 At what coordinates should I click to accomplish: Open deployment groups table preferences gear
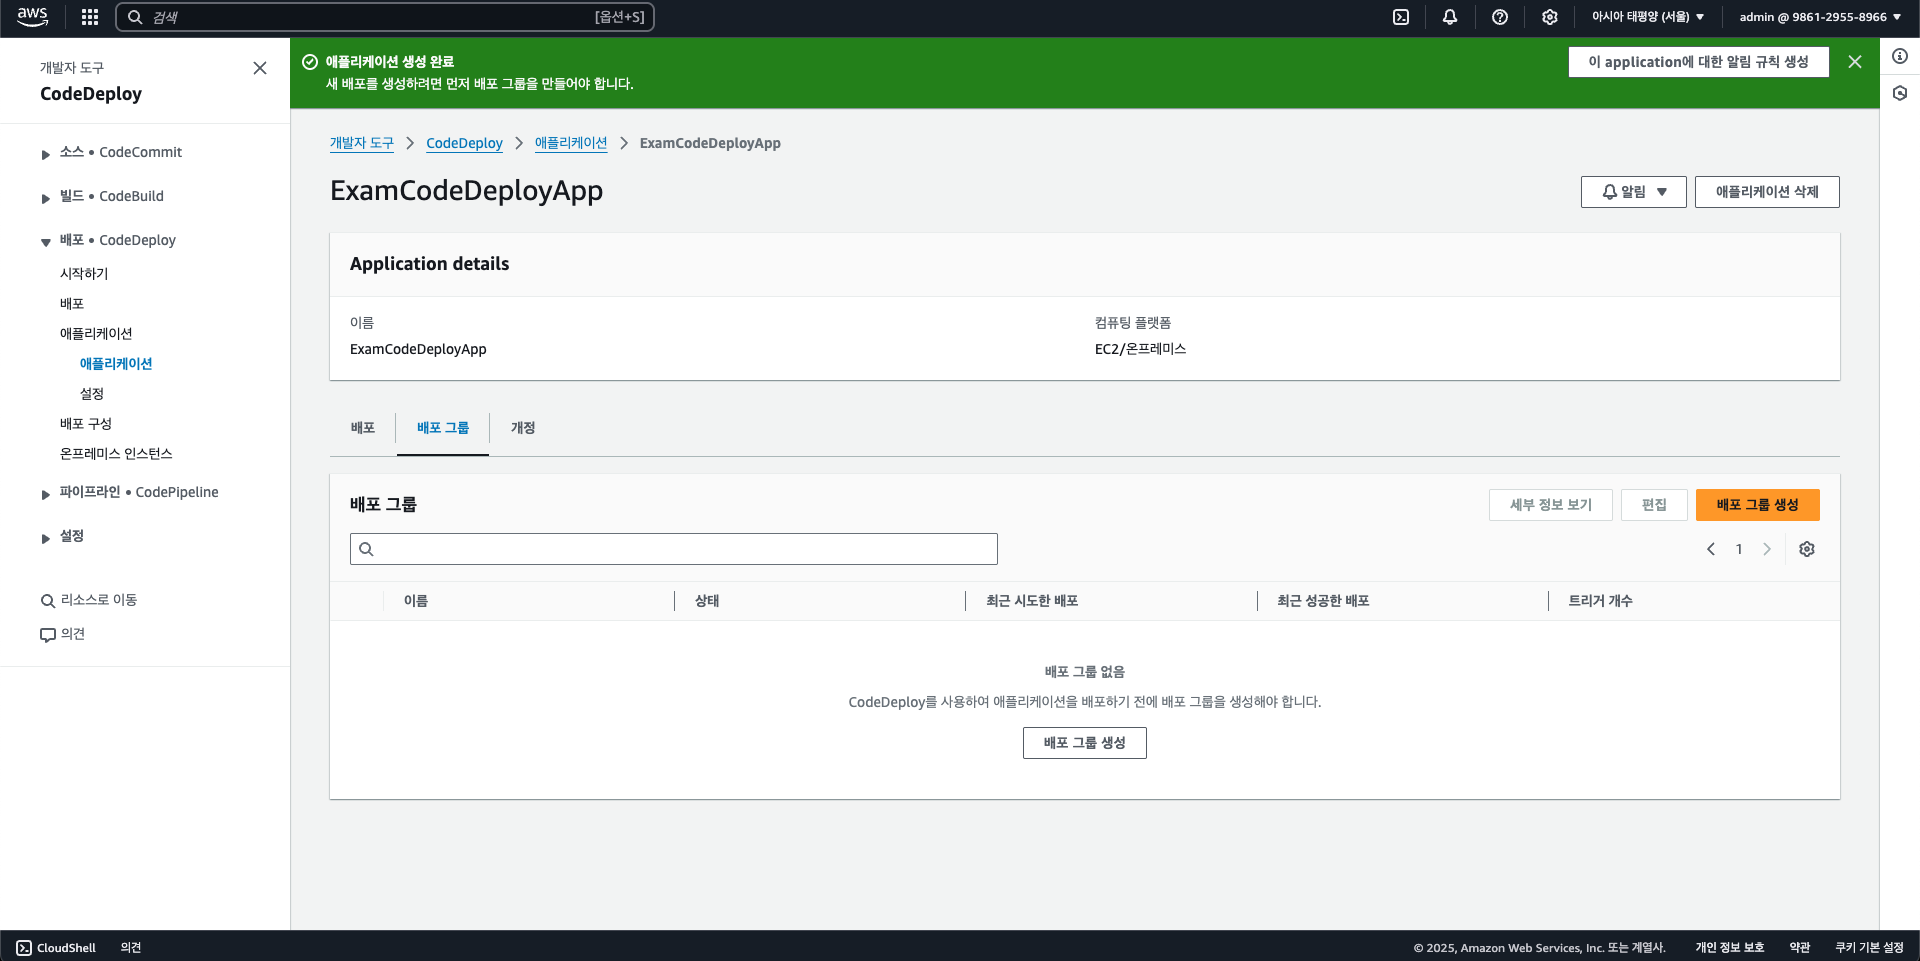(1807, 549)
